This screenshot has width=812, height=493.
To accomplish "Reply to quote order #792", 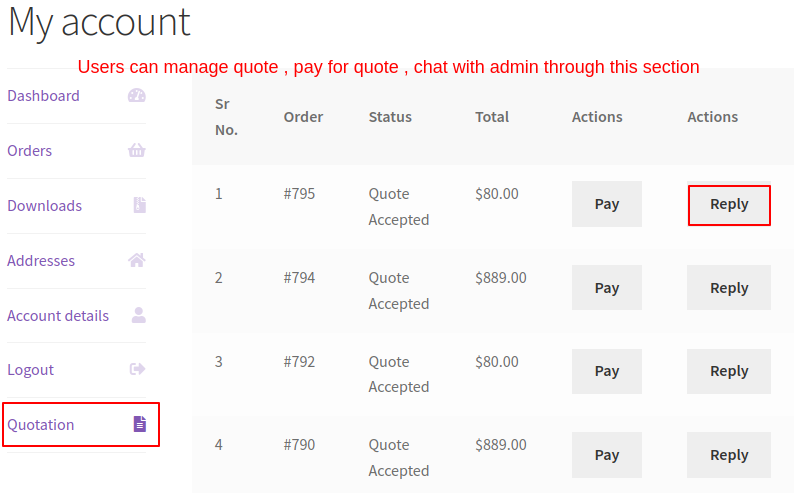I will coord(729,371).
